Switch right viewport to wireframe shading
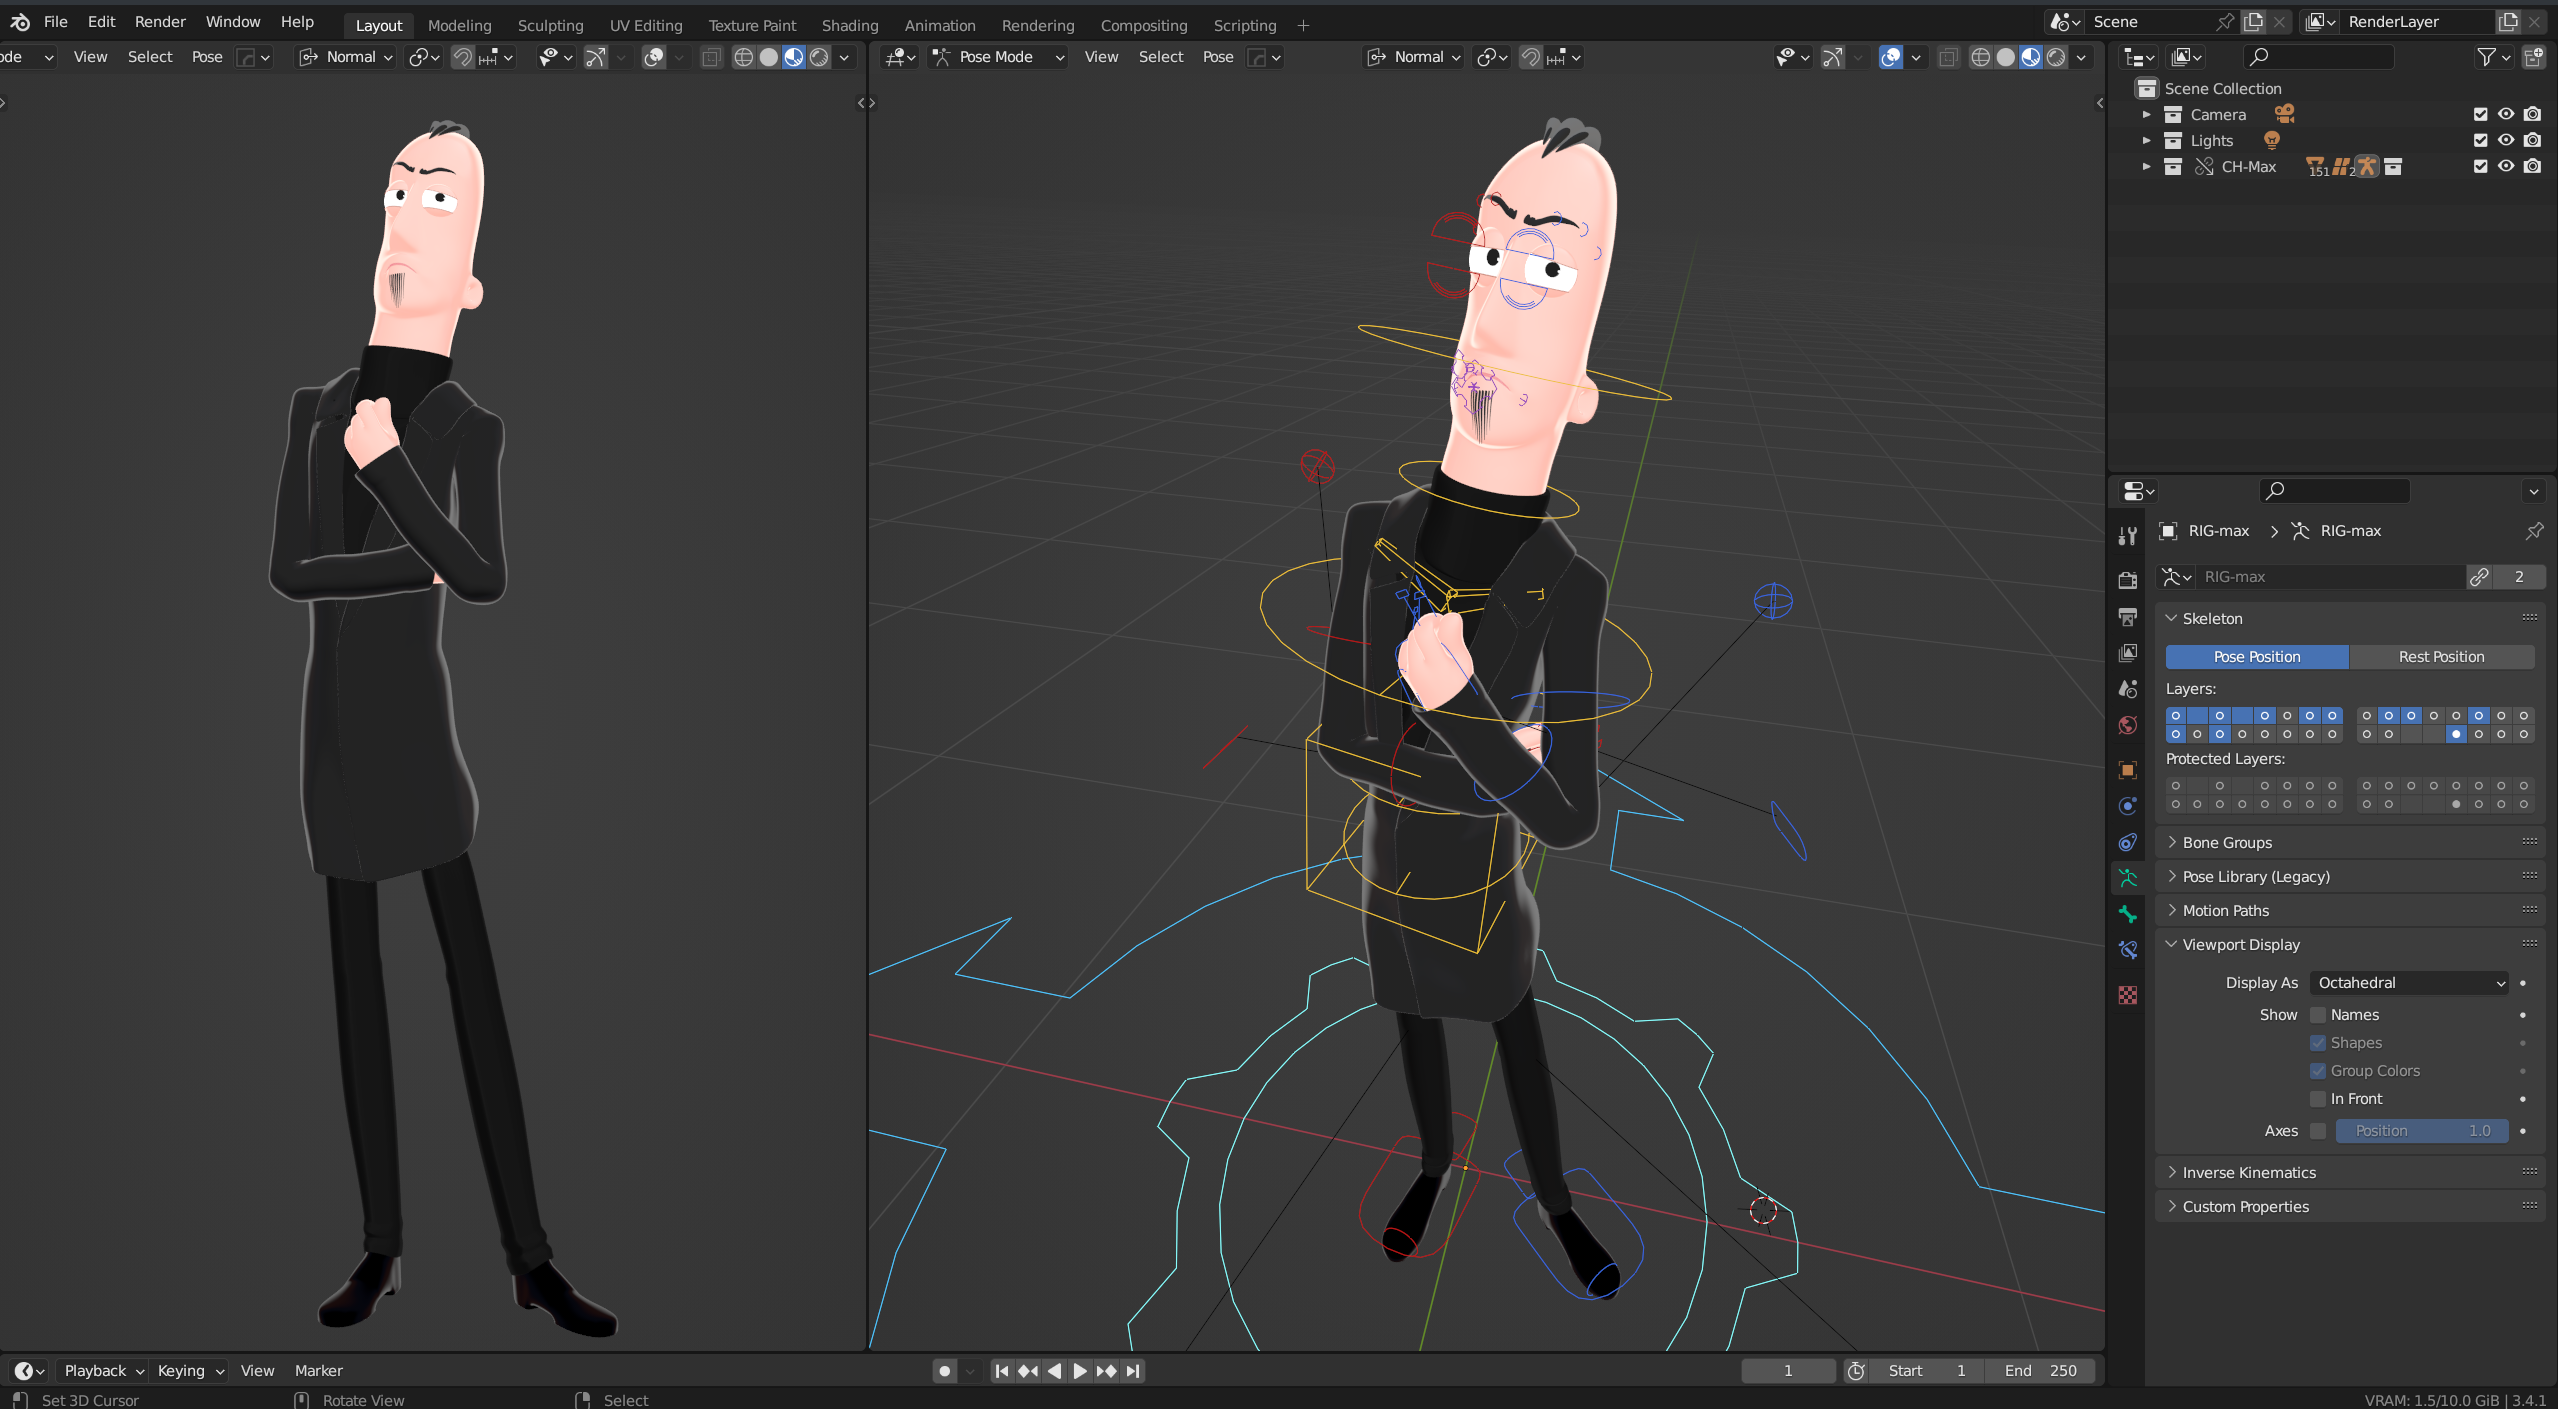 click(1980, 57)
